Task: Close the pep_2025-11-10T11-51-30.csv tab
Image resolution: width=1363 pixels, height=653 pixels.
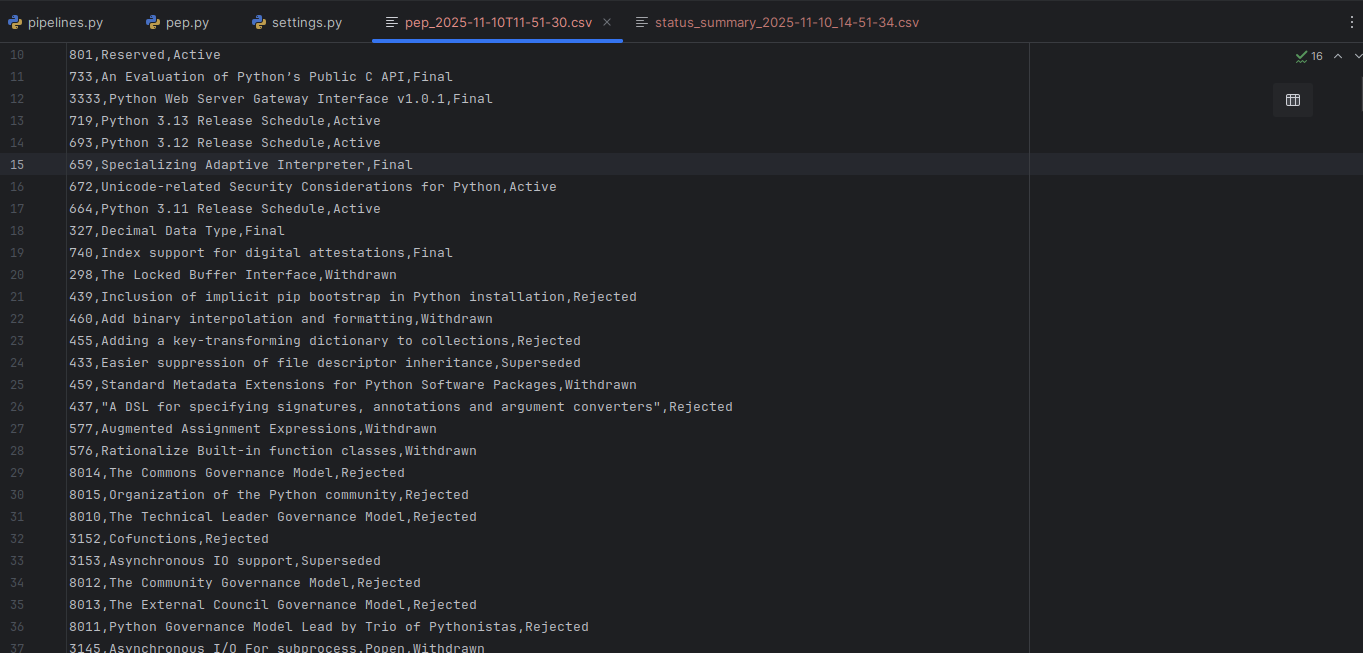Action: [x=606, y=21]
